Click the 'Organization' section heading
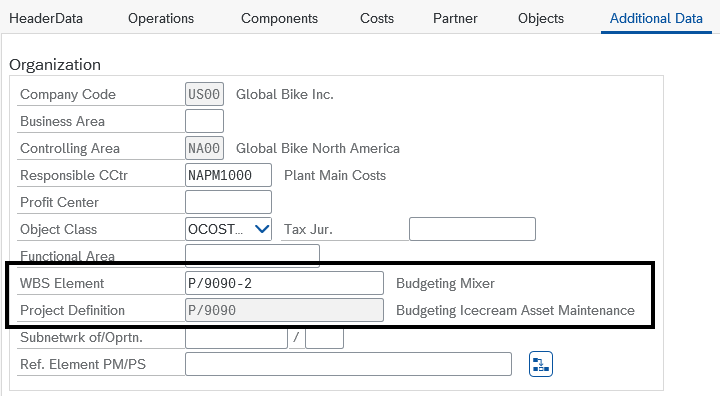 tap(55, 65)
